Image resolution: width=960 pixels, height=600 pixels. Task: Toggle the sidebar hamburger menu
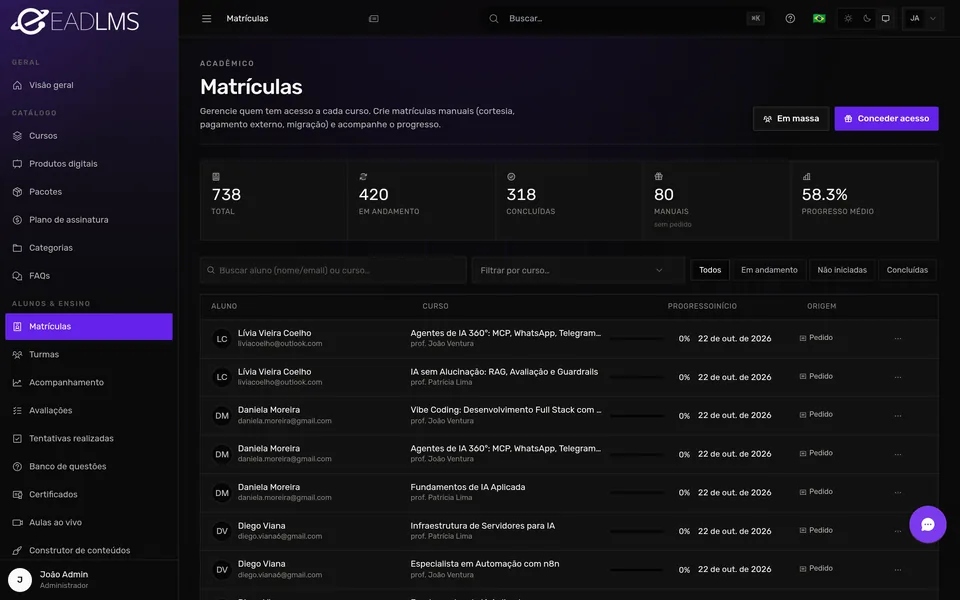(206, 18)
